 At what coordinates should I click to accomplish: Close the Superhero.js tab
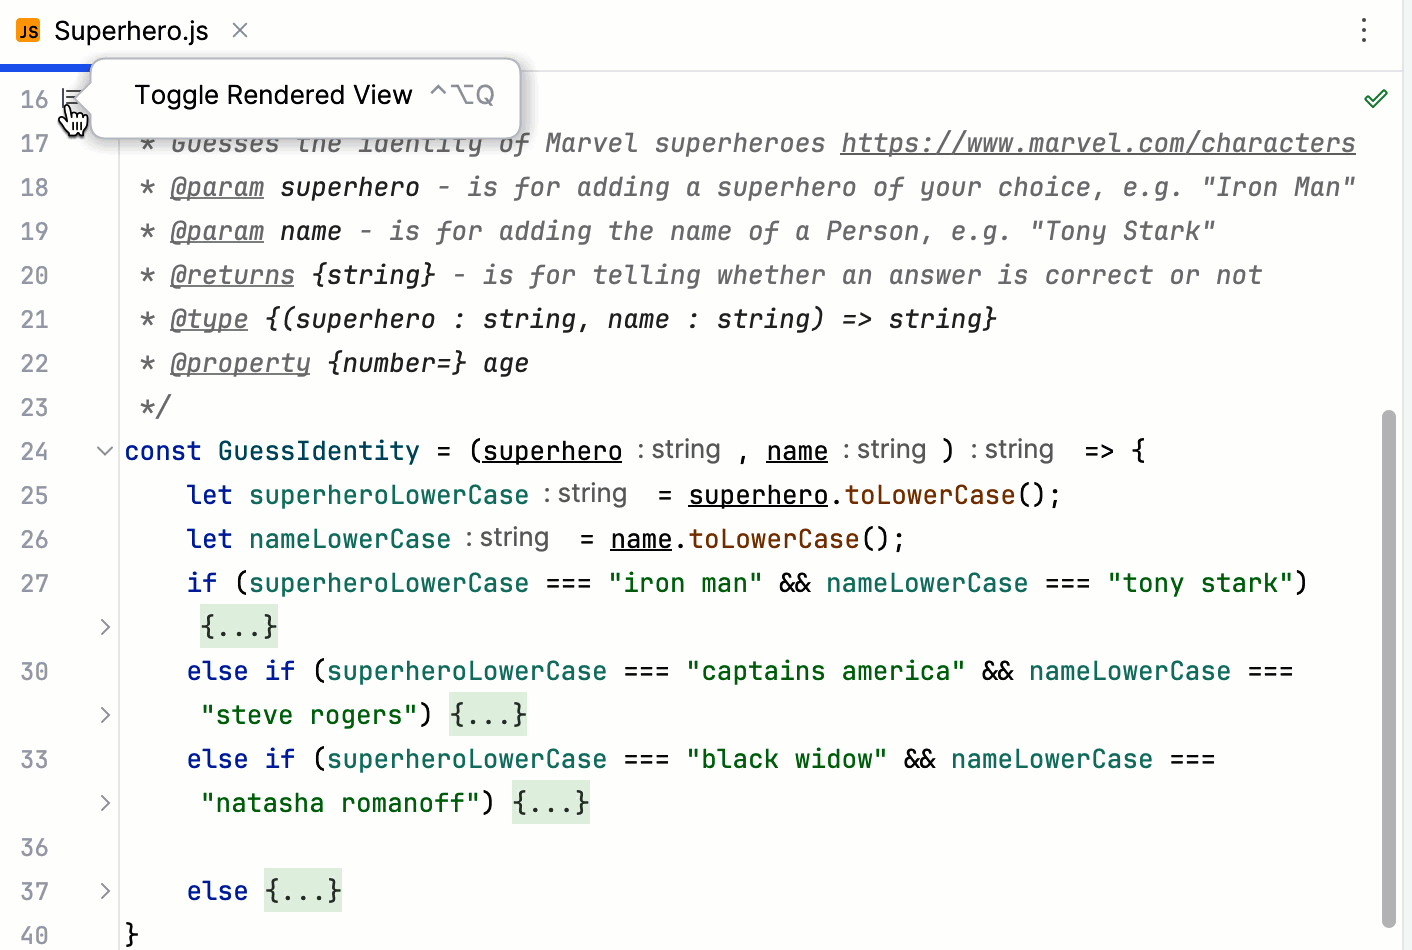pos(239,30)
